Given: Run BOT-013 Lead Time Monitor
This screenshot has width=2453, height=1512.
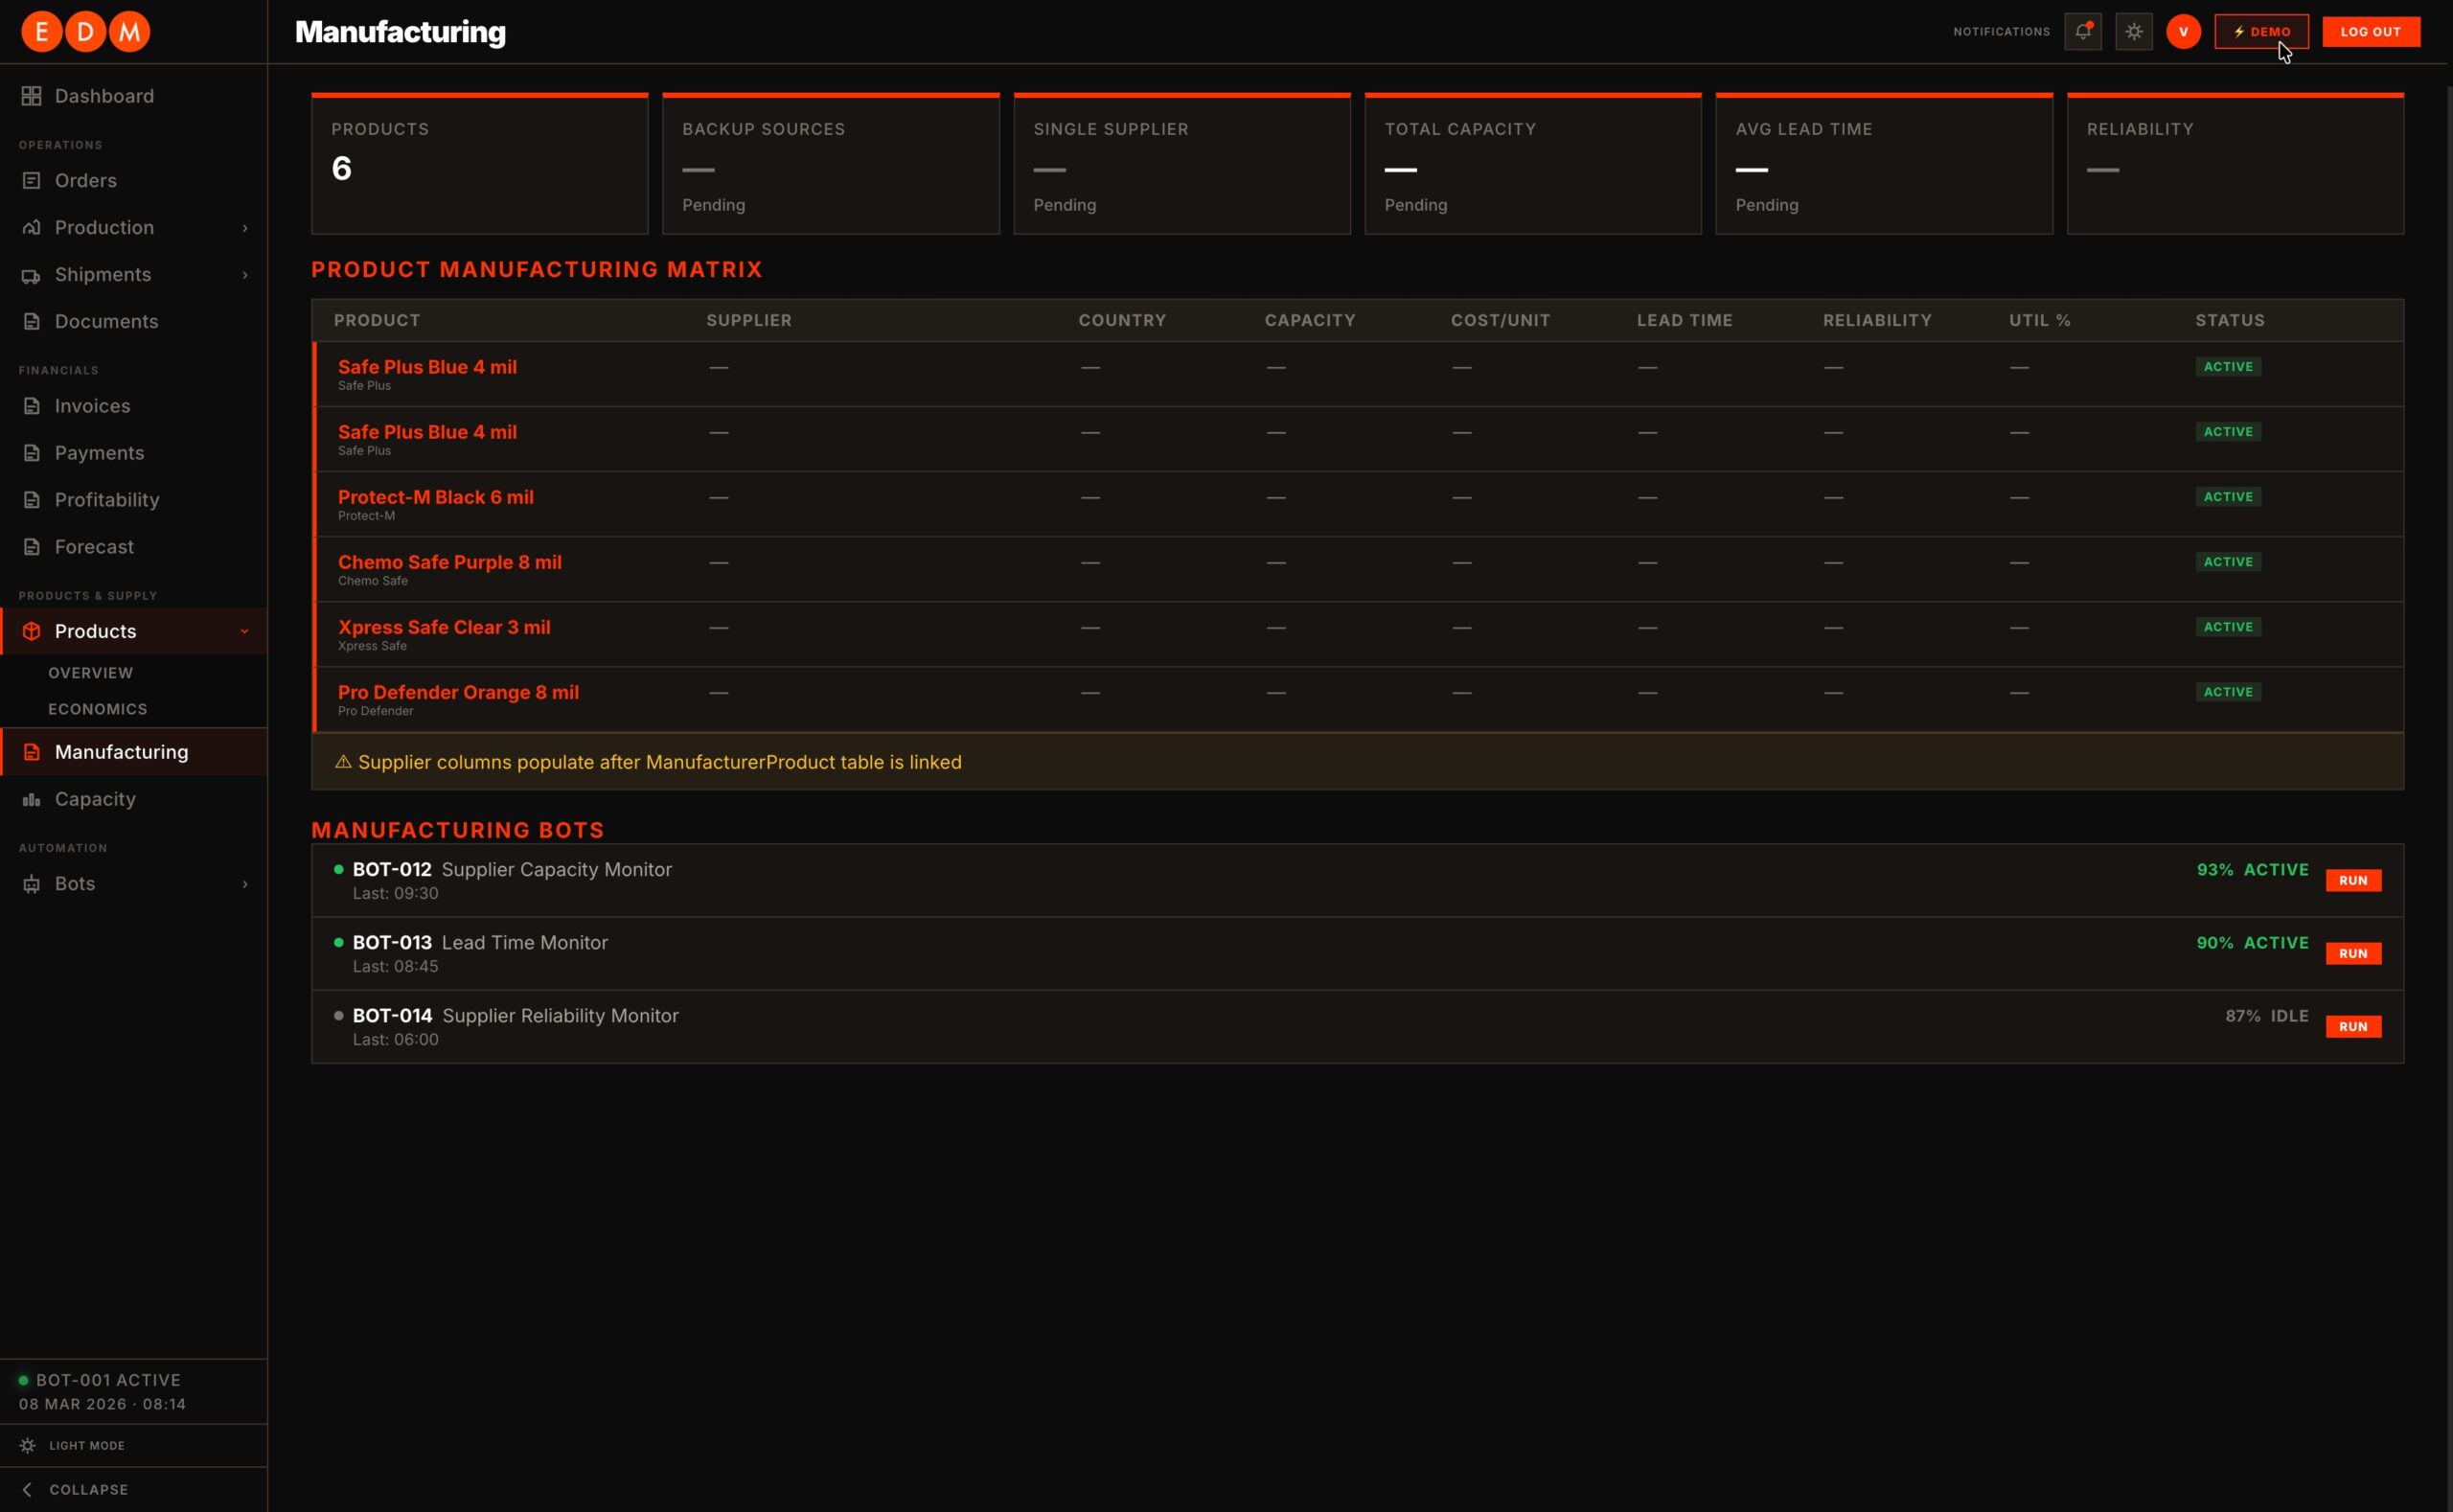Looking at the screenshot, I should pyautogui.click(x=2354, y=954).
